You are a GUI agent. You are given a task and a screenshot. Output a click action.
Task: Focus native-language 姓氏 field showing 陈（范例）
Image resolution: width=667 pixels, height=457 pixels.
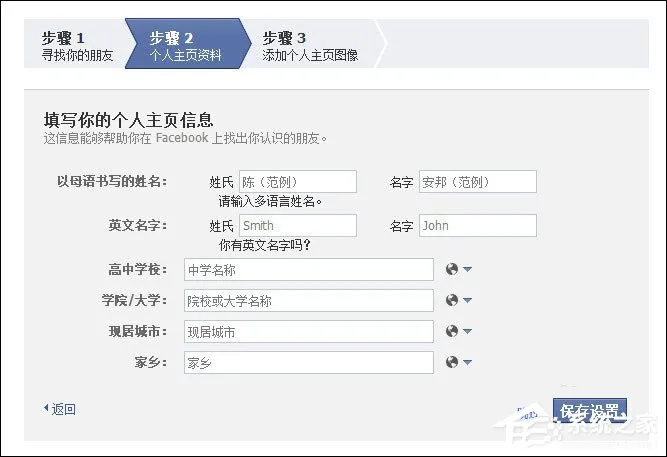298,182
